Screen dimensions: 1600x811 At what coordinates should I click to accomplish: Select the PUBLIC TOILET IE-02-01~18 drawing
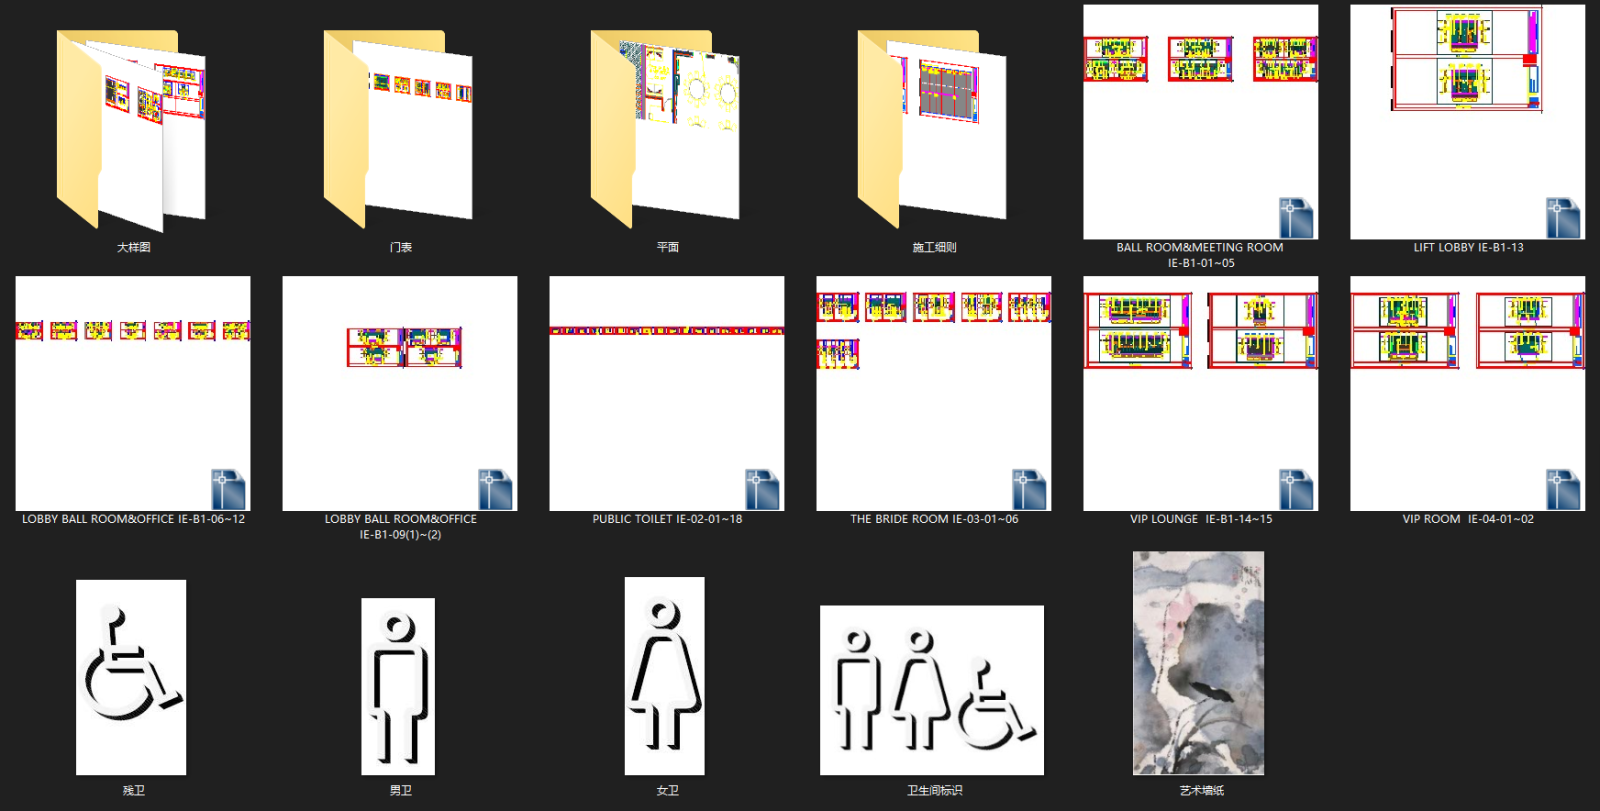[x=667, y=394]
